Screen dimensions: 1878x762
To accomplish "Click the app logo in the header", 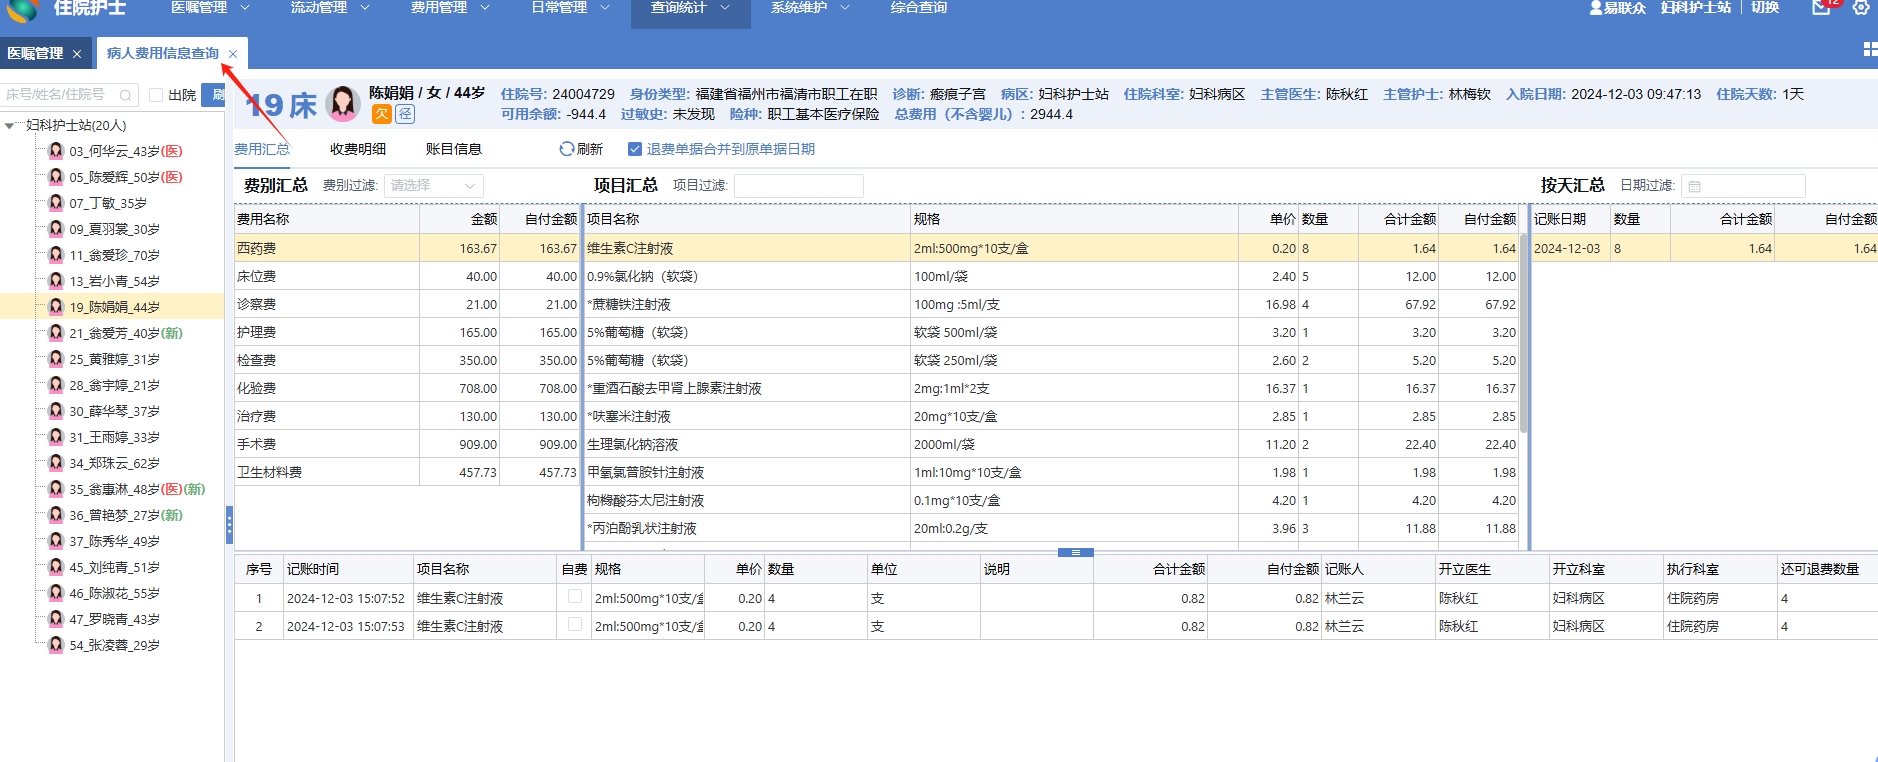I will [22, 9].
